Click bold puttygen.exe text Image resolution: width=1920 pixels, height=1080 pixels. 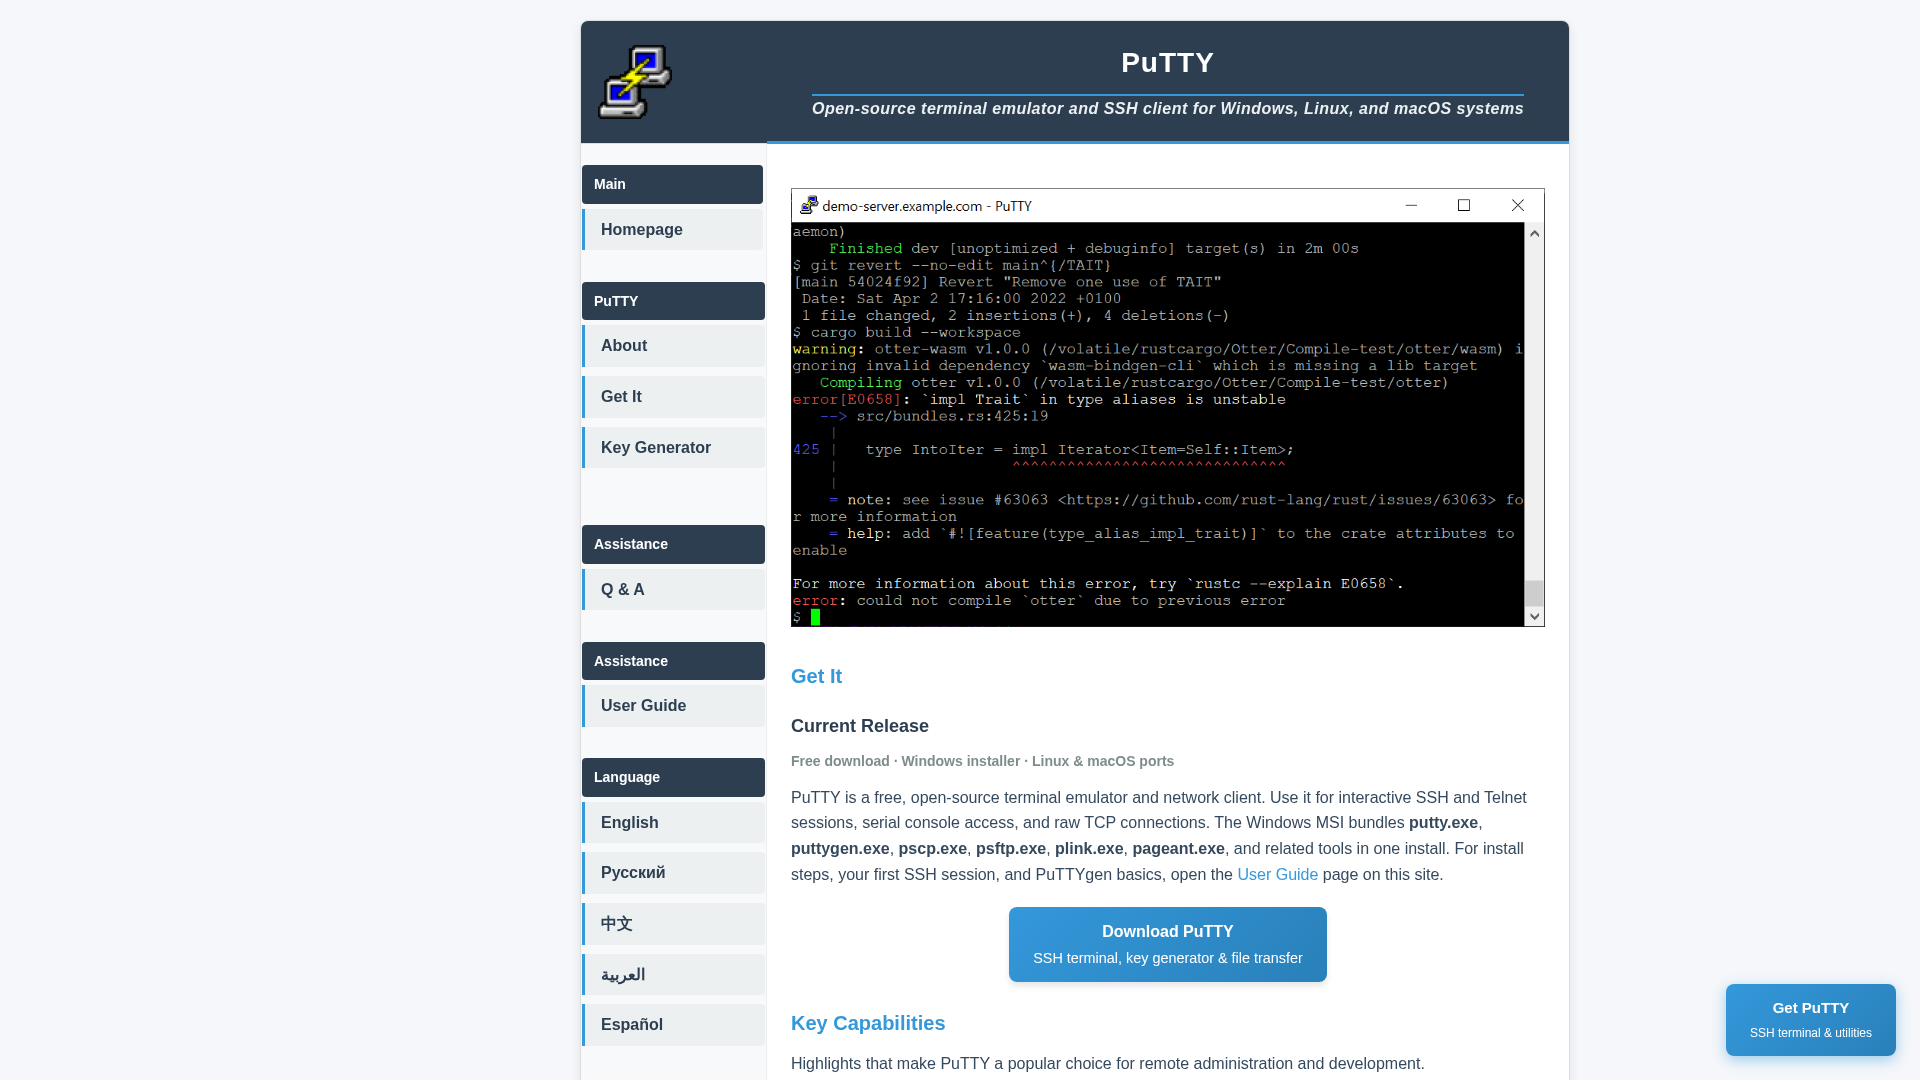click(840, 849)
